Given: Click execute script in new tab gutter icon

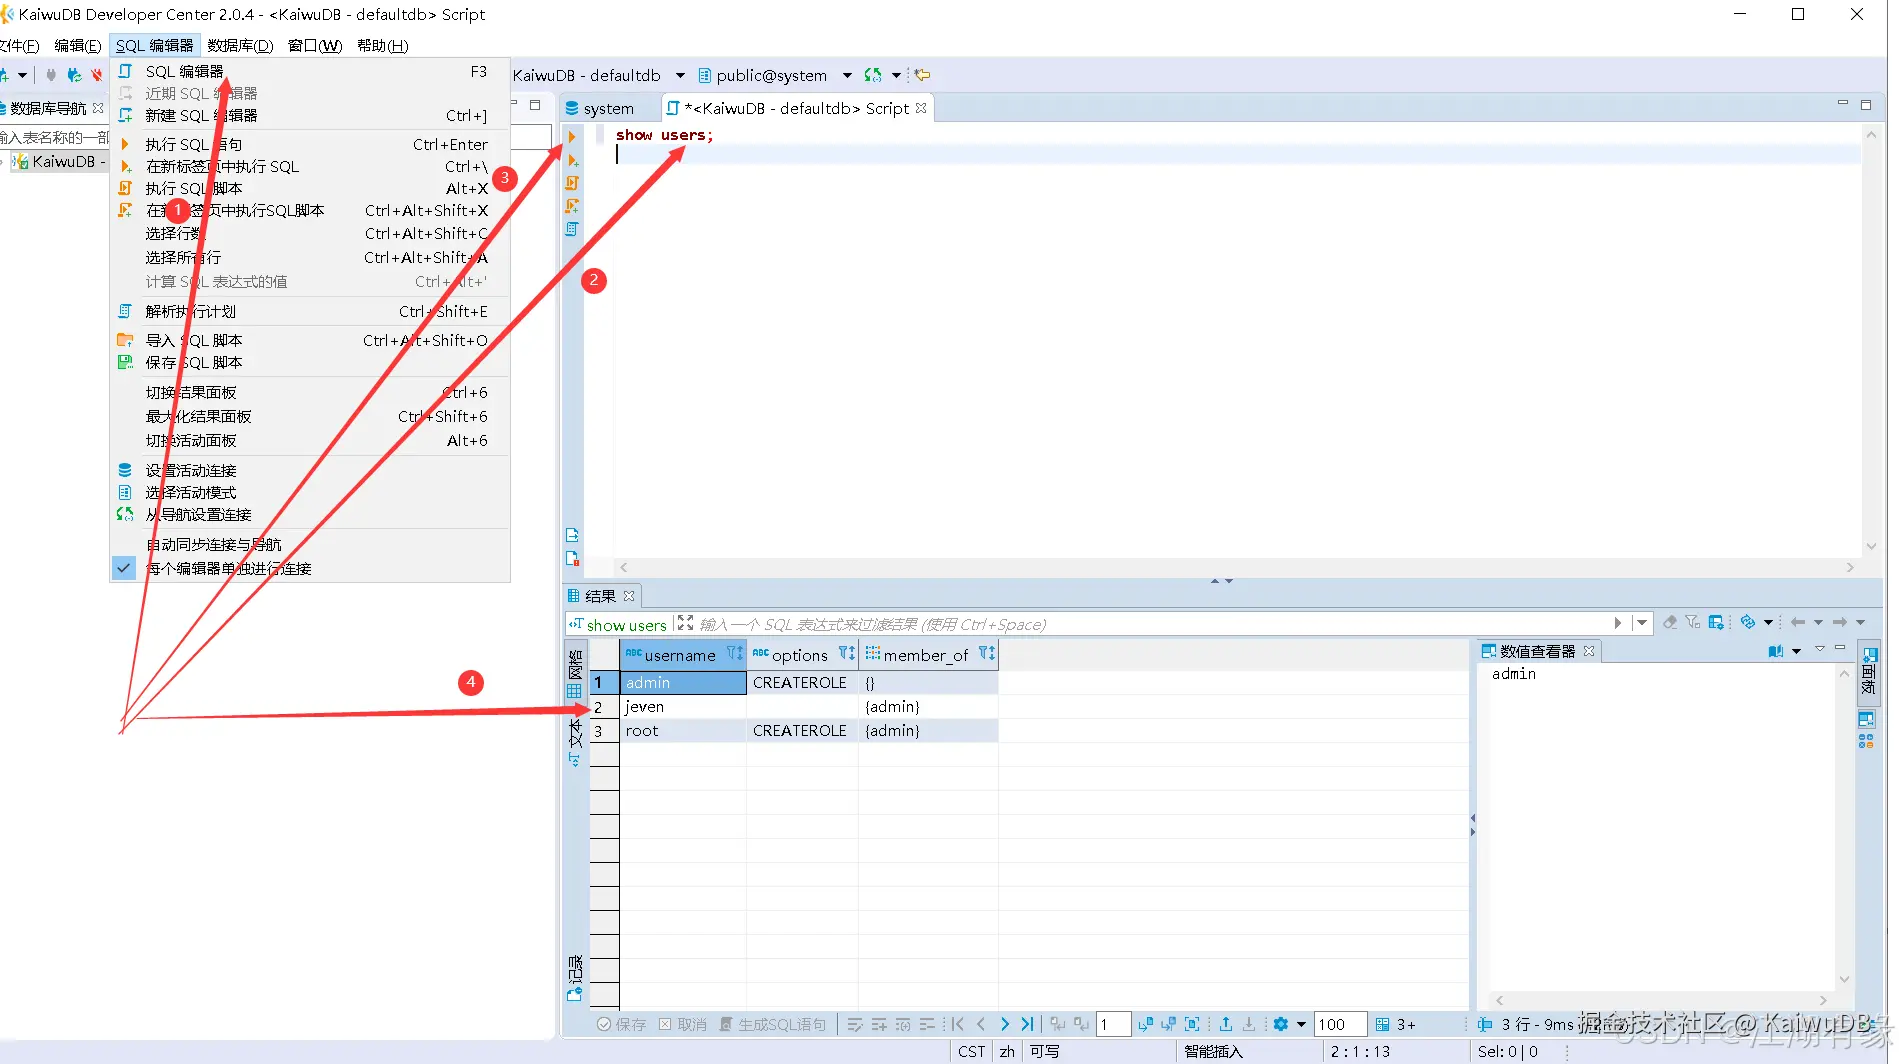Looking at the screenshot, I should pyautogui.click(x=572, y=206).
